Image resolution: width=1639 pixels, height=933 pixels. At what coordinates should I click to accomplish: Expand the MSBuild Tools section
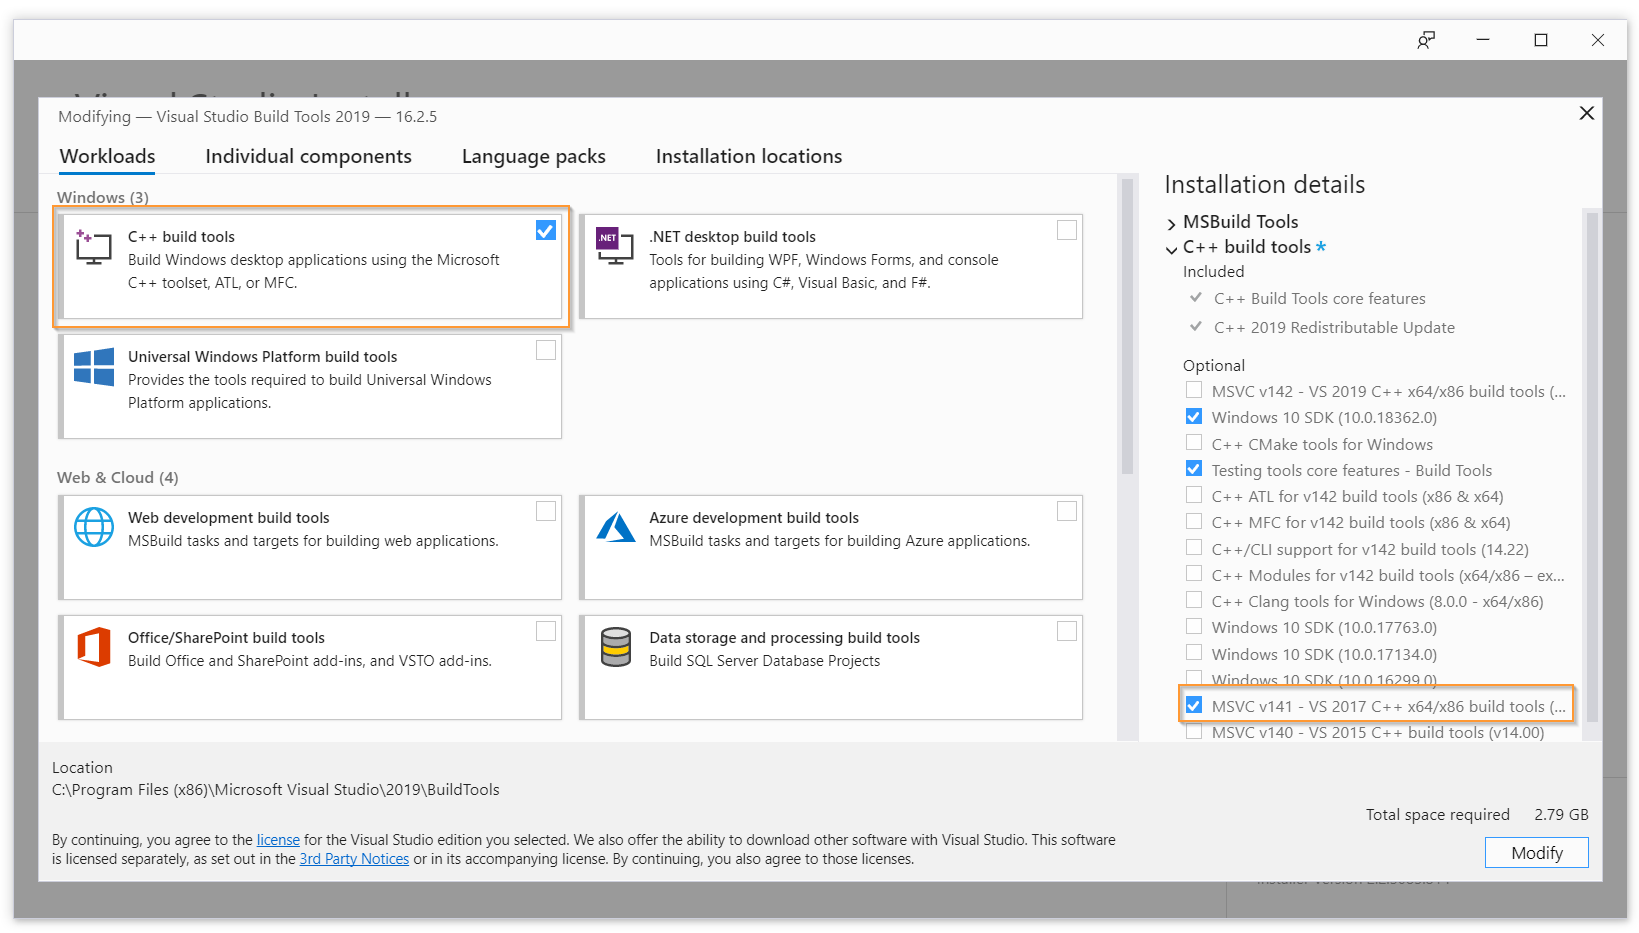click(x=1172, y=223)
